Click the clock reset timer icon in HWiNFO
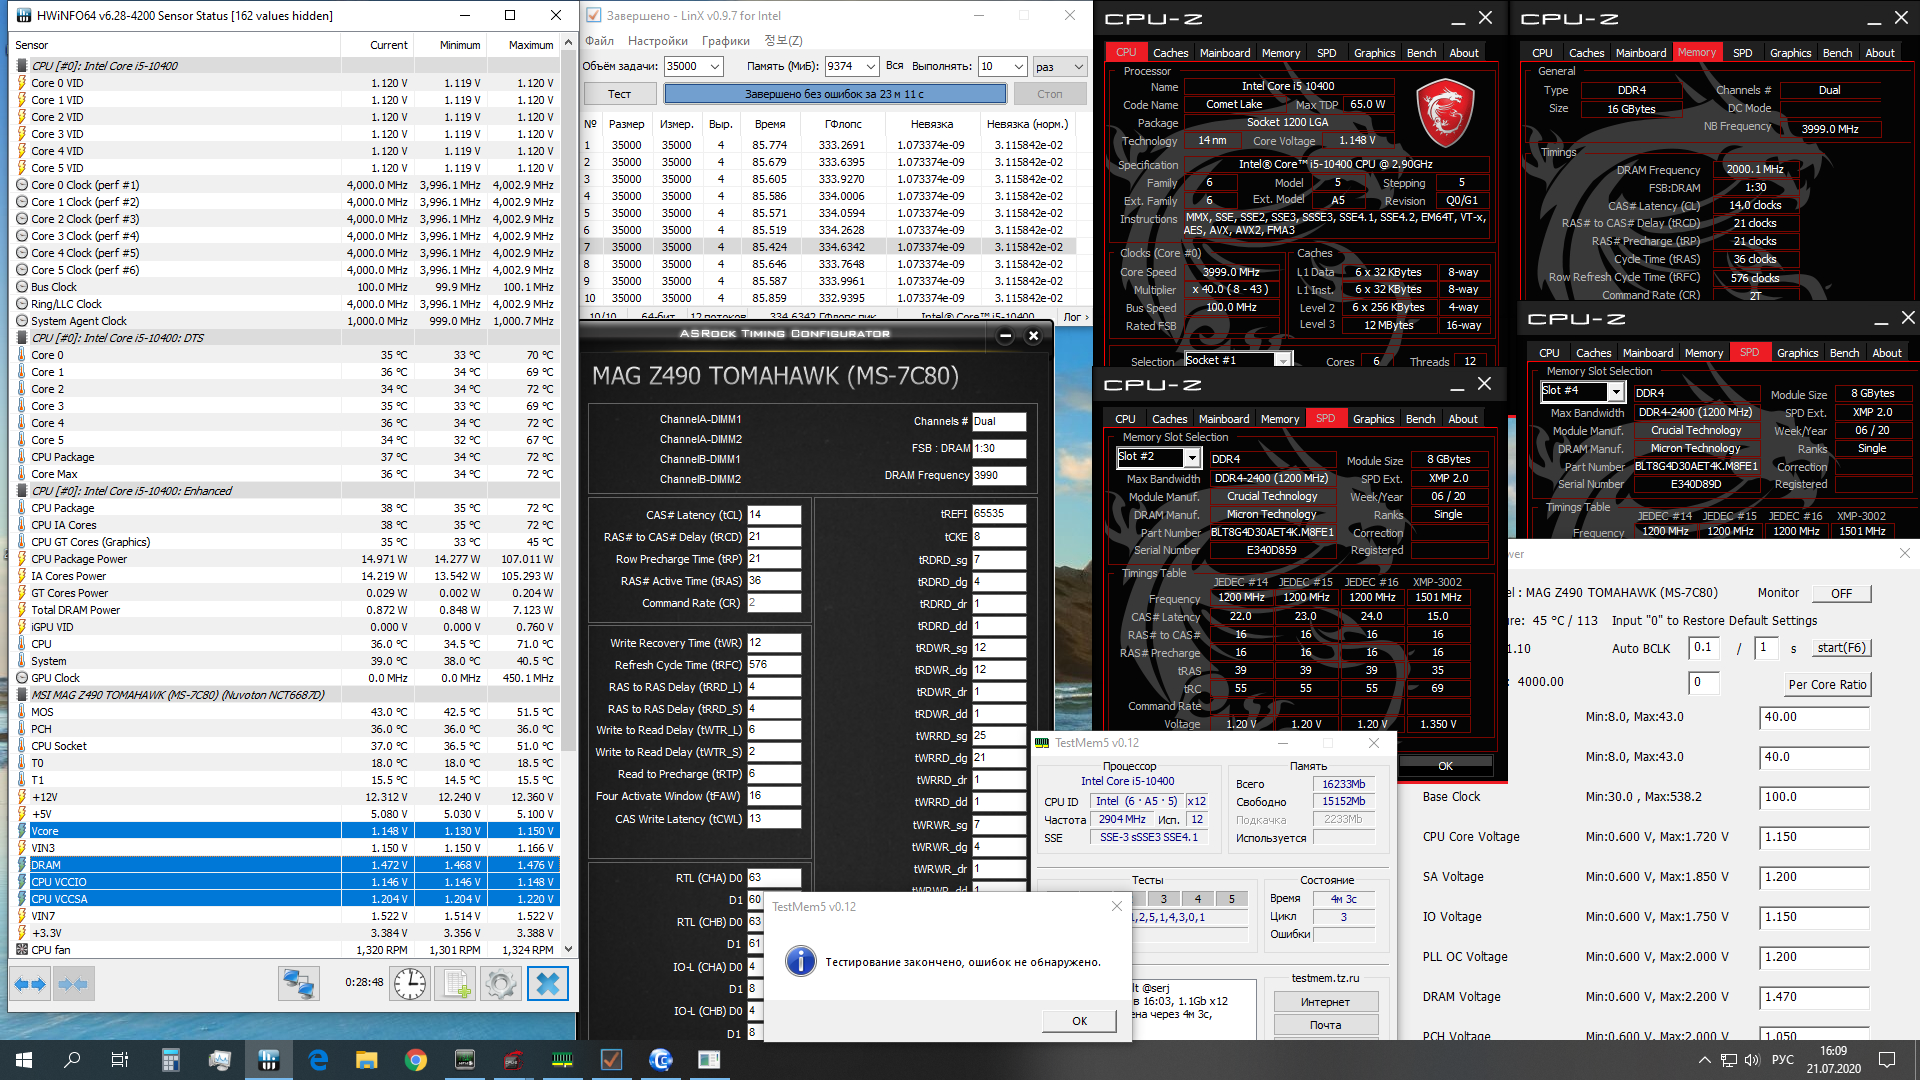This screenshot has width=1920, height=1080. [410, 984]
